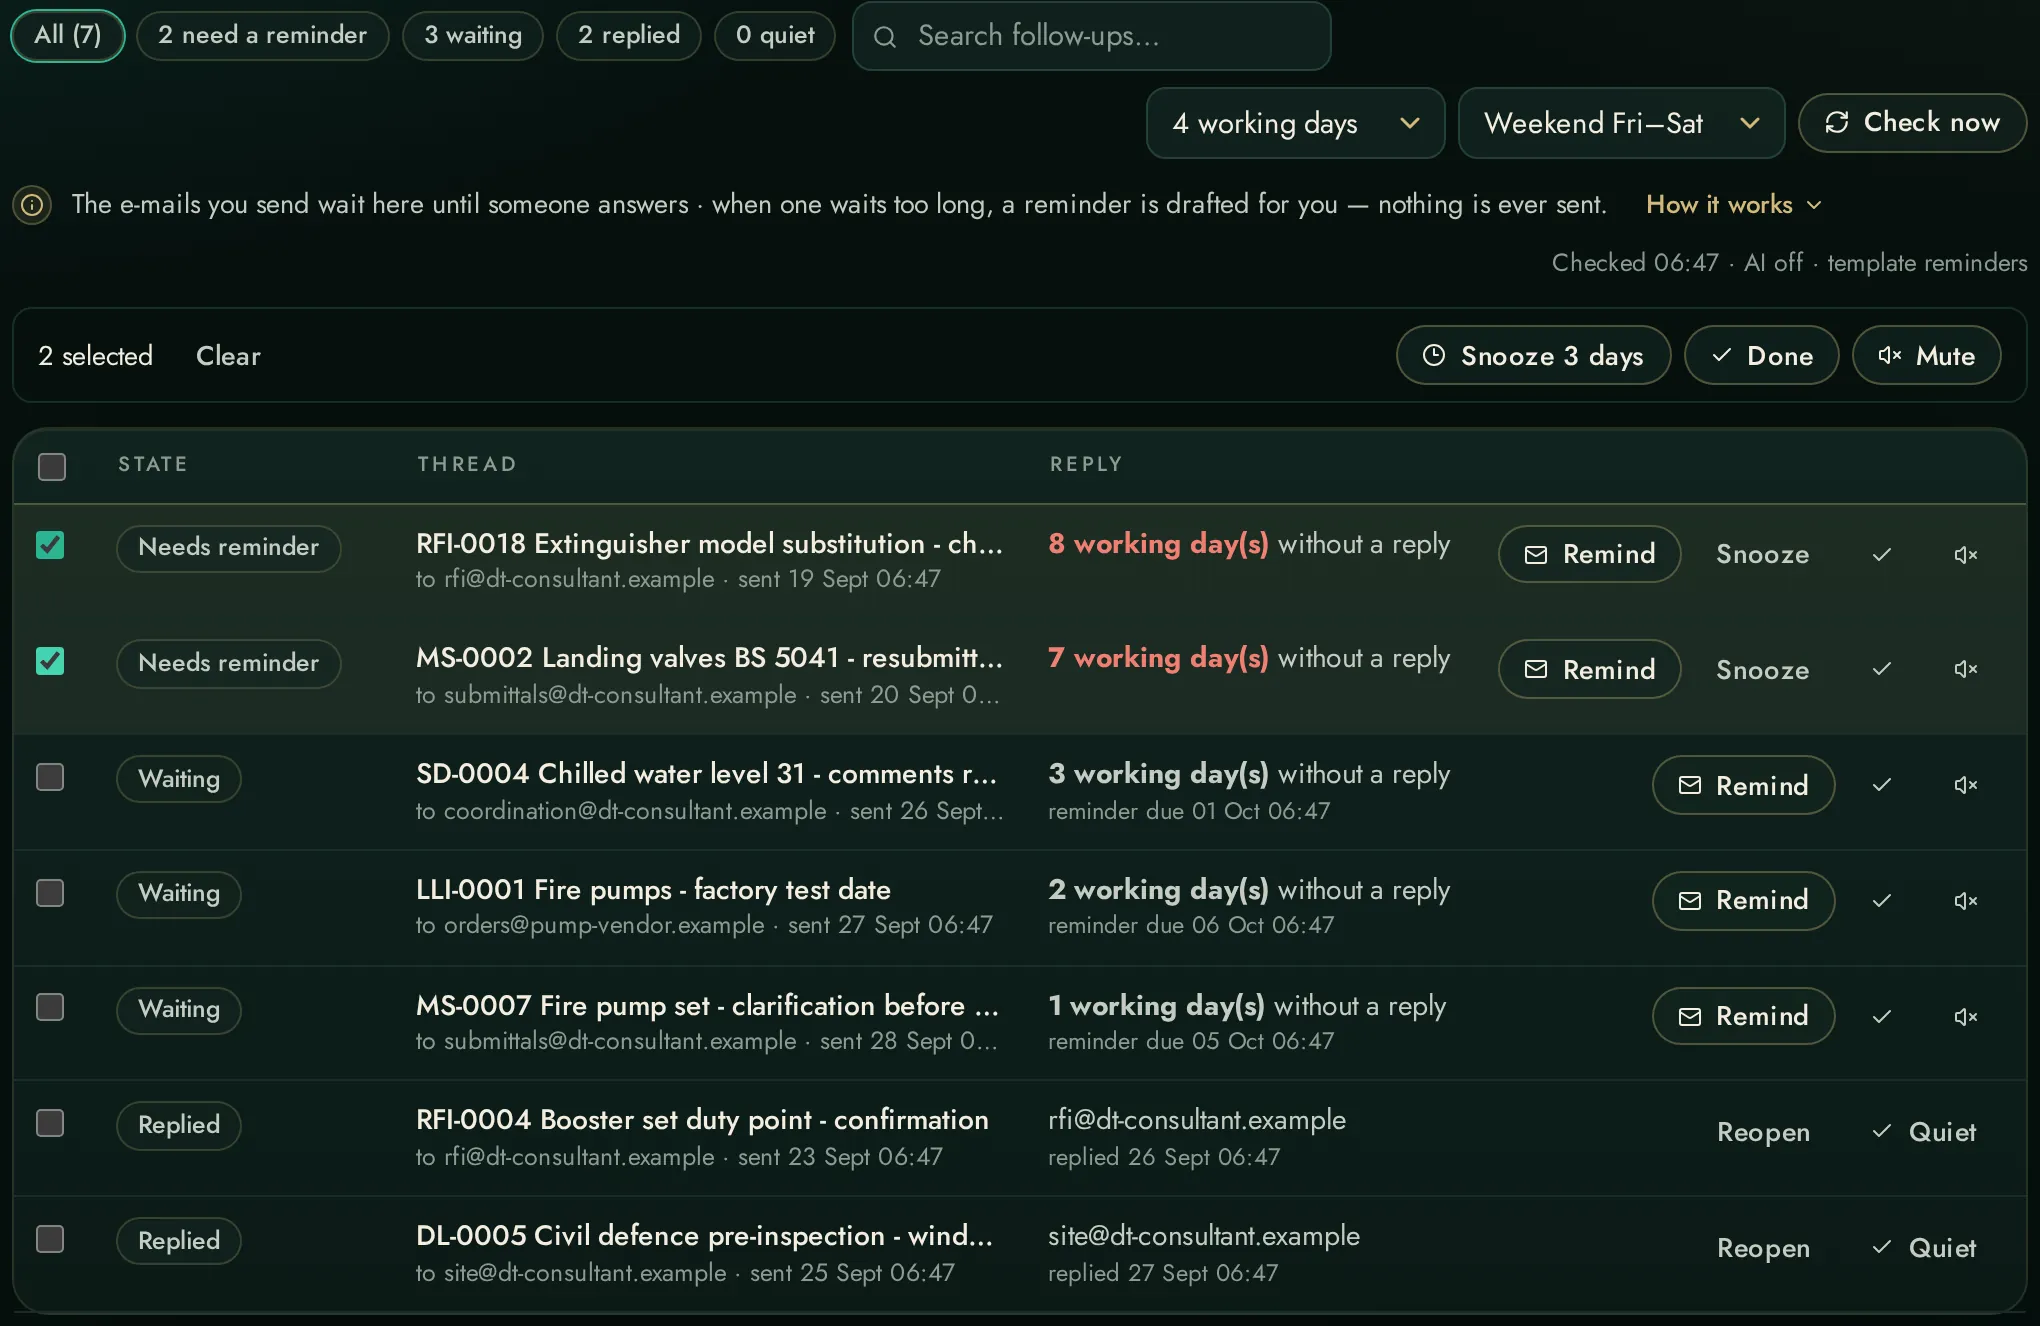Mute the MS-0007 Fire pump set thread
This screenshot has height=1326, width=2040.
(1965, 1016)
